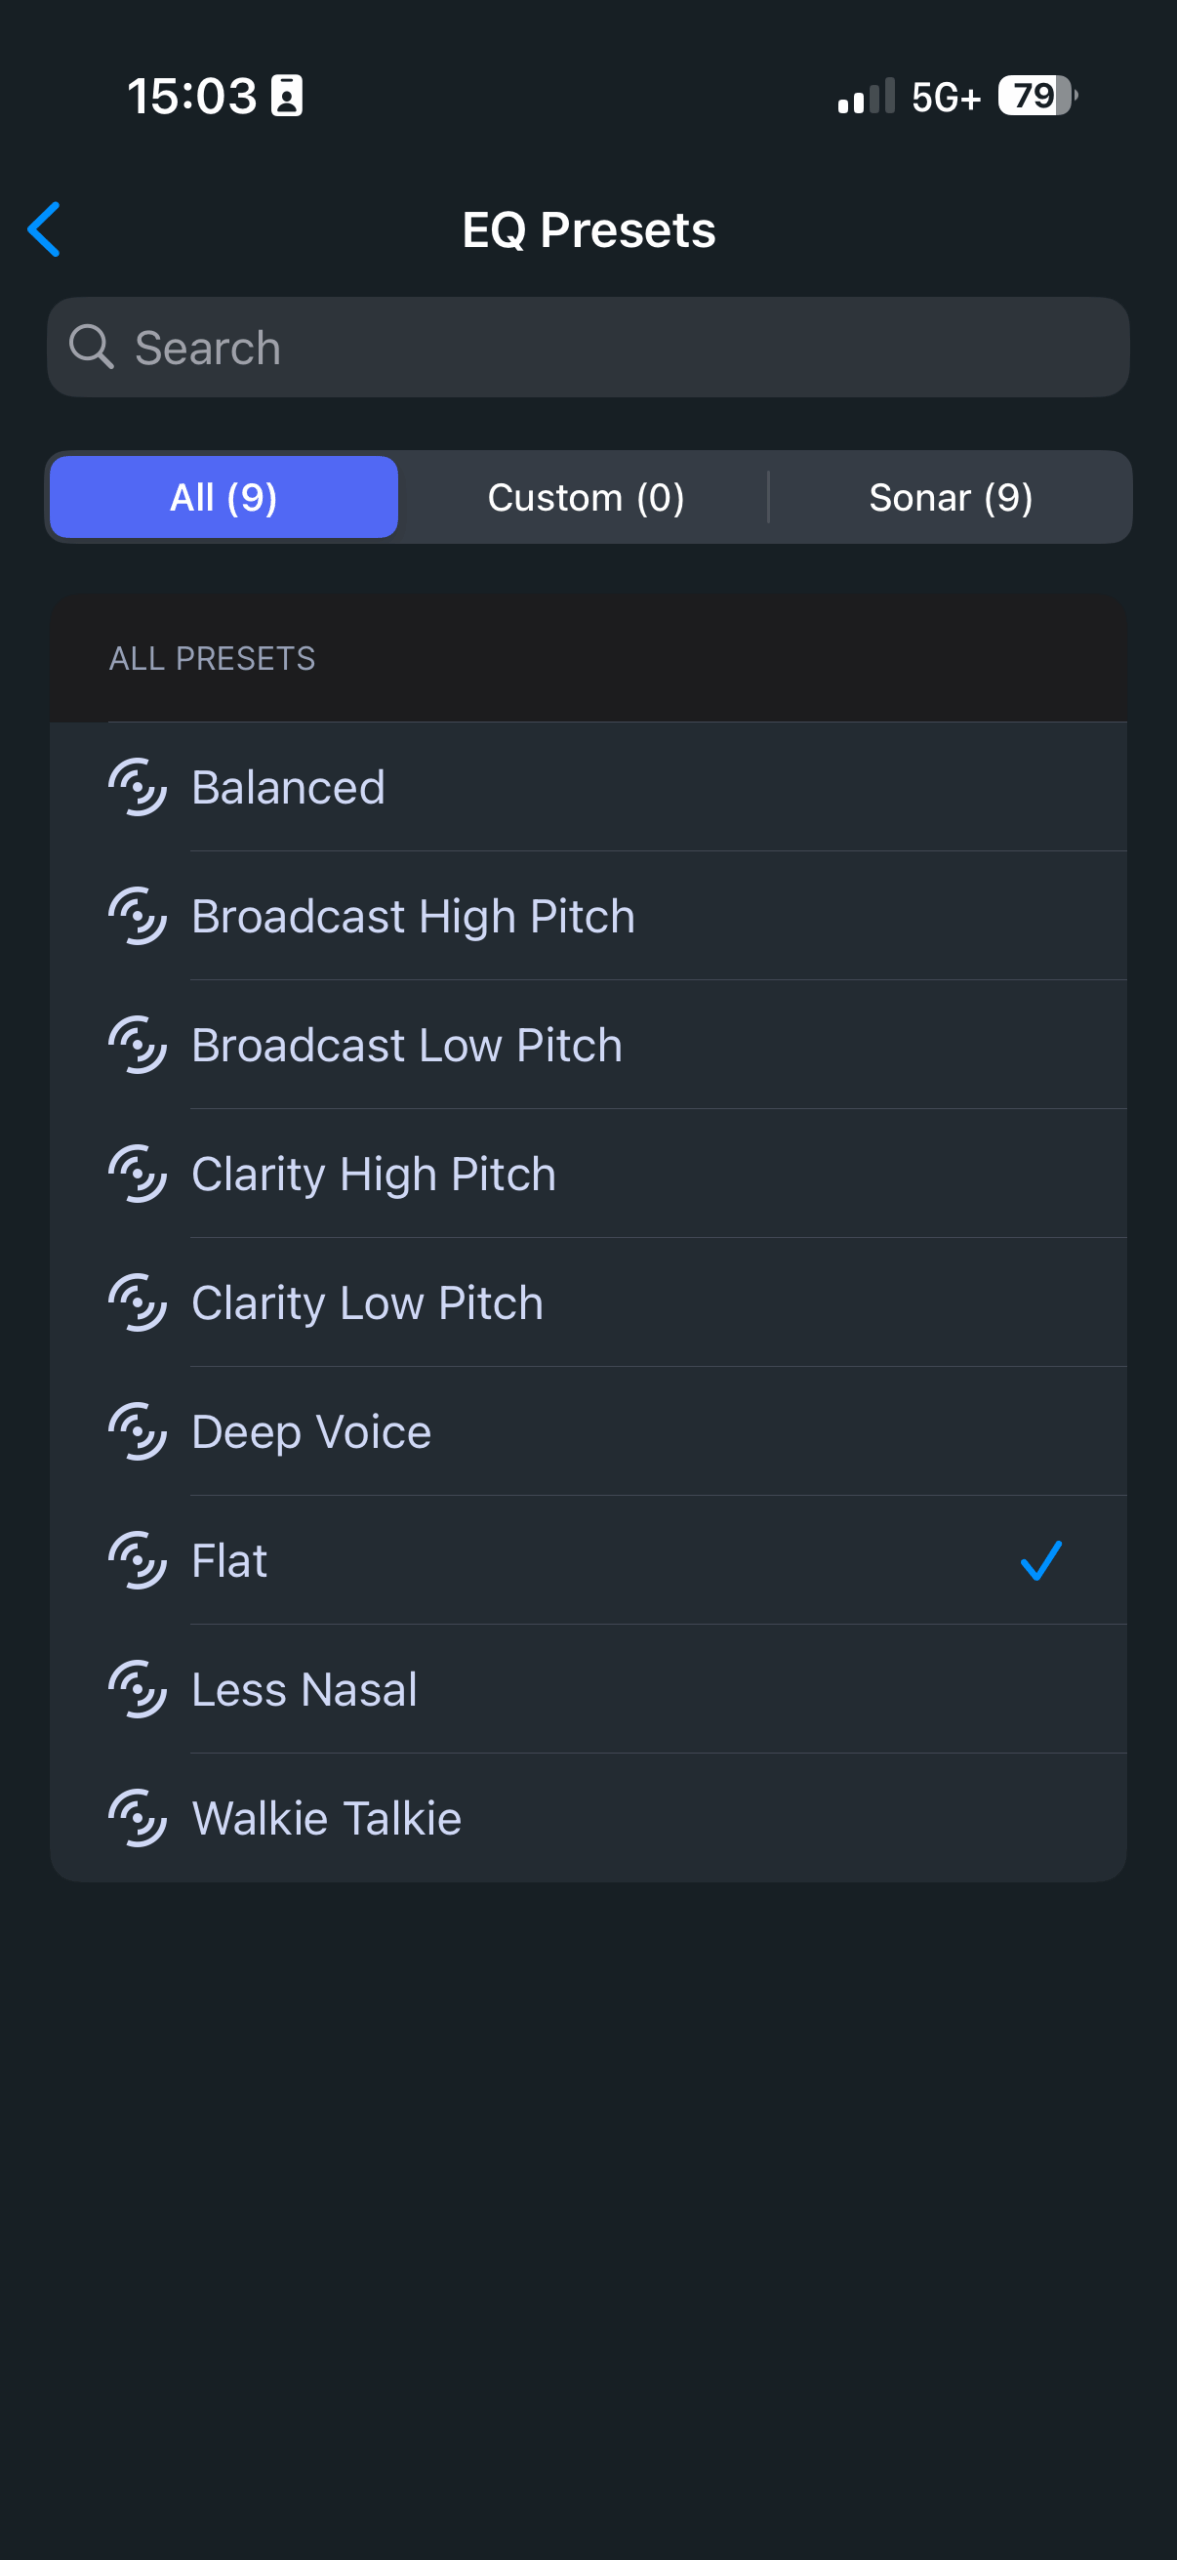Tap the Sonar icon beside Less Nasal
Image resolution: width=1177 pixels, height=2560 pixels.
(137, 1690)
